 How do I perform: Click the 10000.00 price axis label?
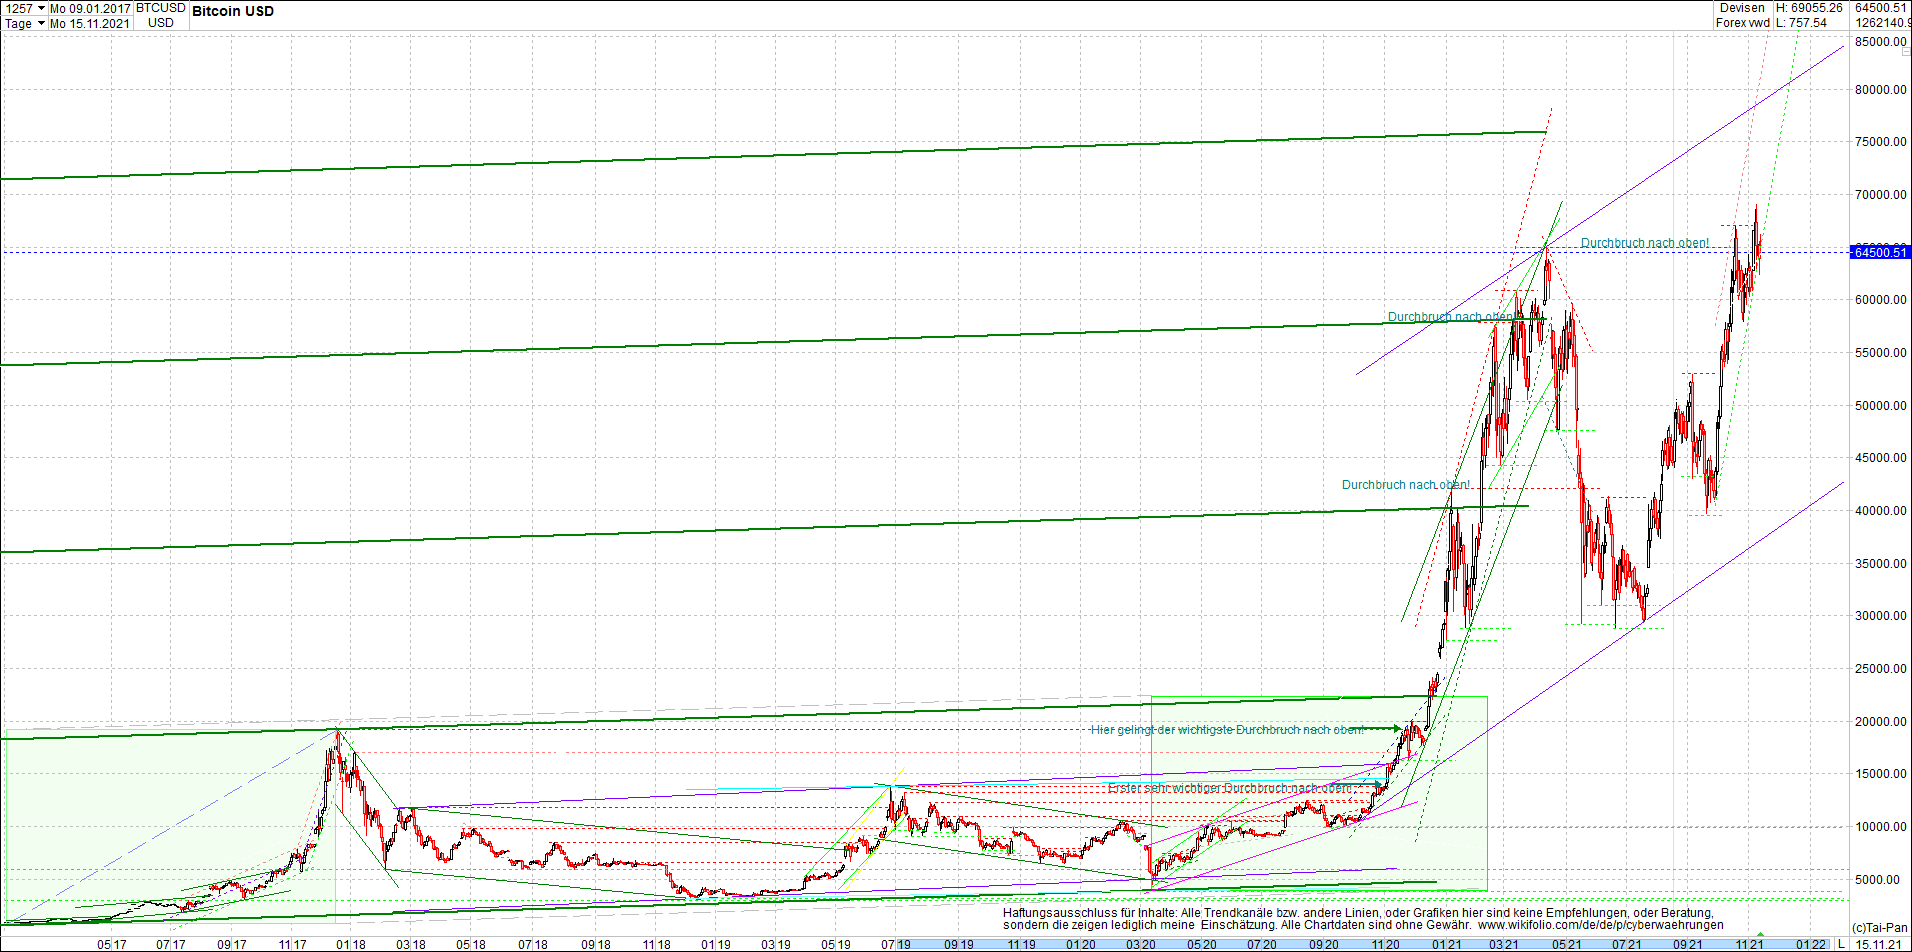tap(1880, 826)
